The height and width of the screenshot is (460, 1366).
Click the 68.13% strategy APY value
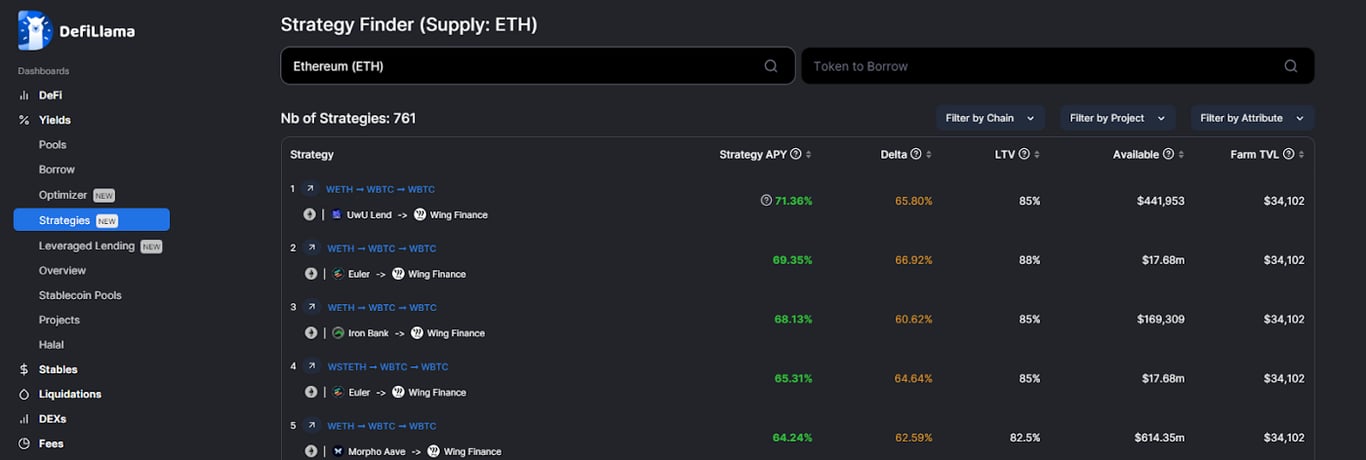(794, 319)
